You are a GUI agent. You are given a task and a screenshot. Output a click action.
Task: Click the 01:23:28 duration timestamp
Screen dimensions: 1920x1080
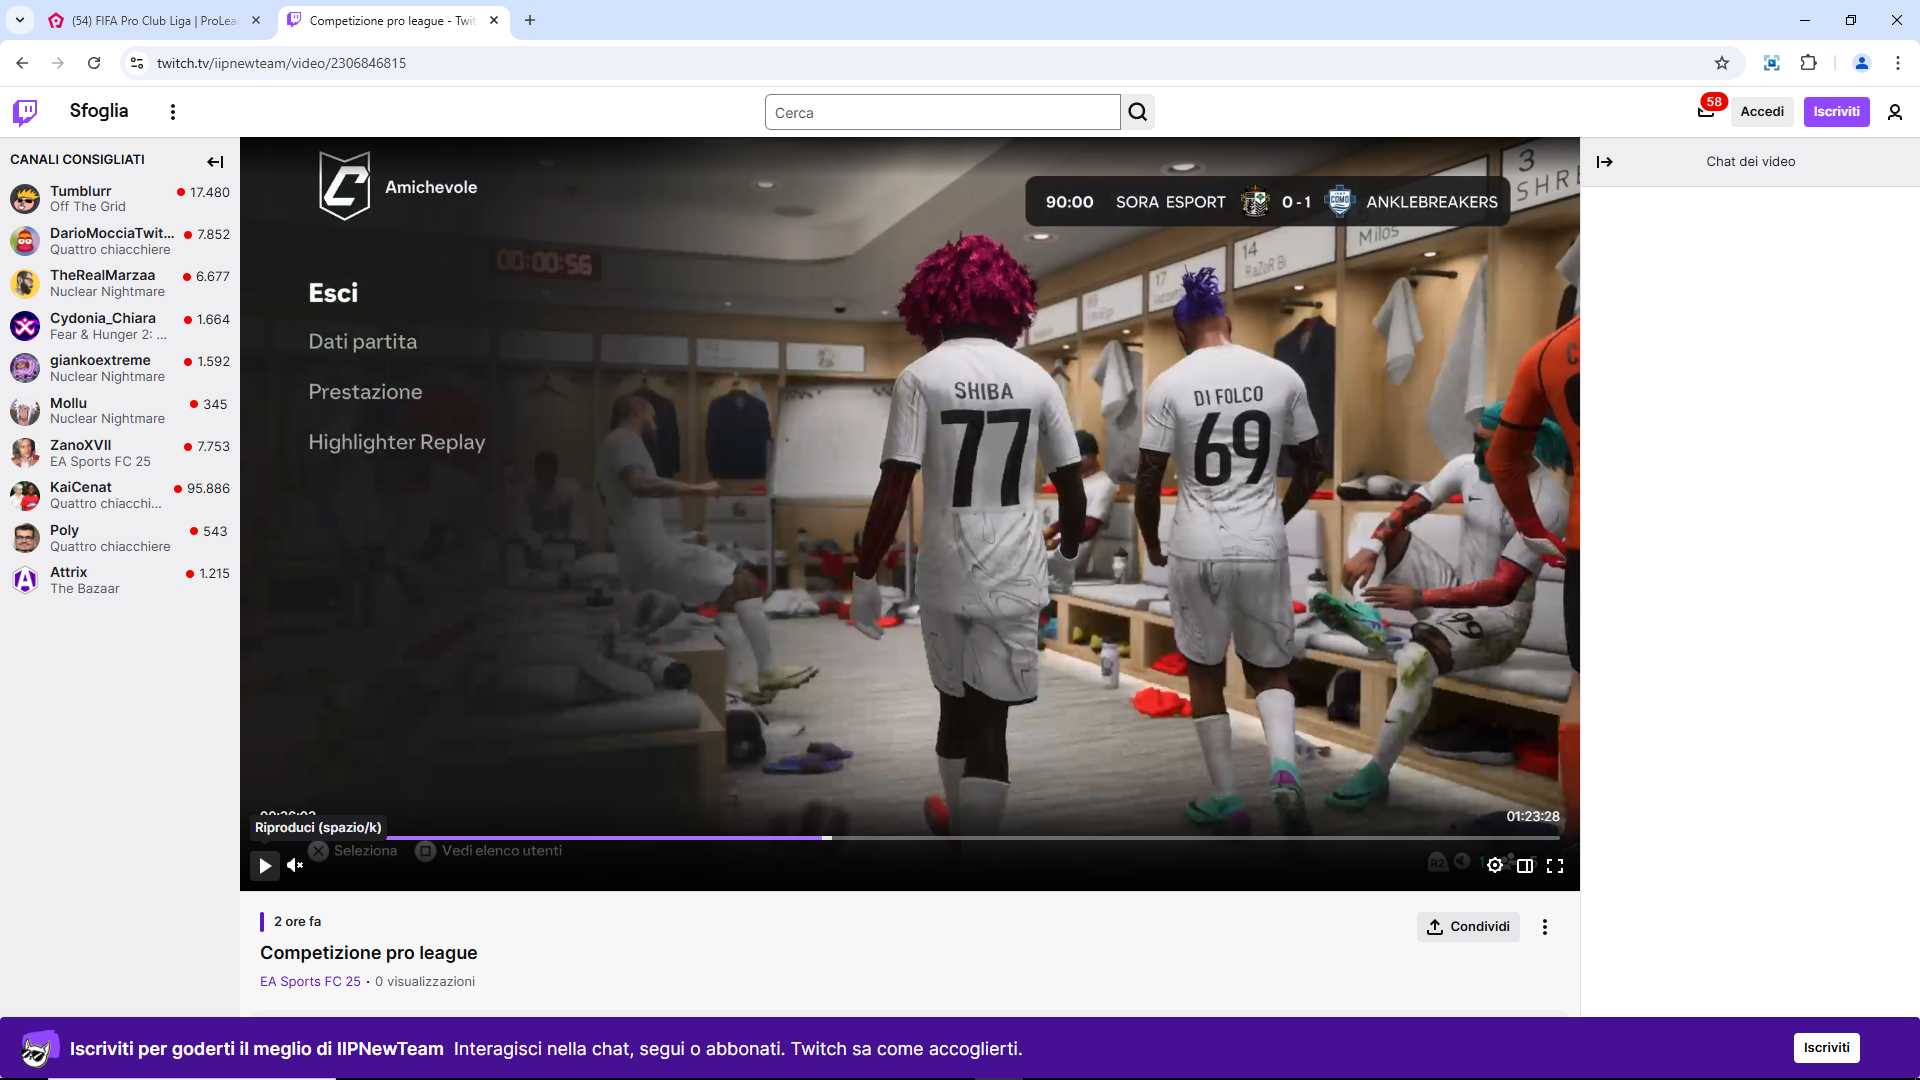pos(1533,817)
